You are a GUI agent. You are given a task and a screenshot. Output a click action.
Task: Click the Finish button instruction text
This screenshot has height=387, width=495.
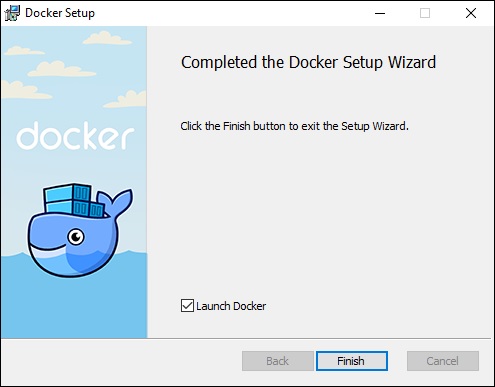pyautogui.click(x=294, y=126)
